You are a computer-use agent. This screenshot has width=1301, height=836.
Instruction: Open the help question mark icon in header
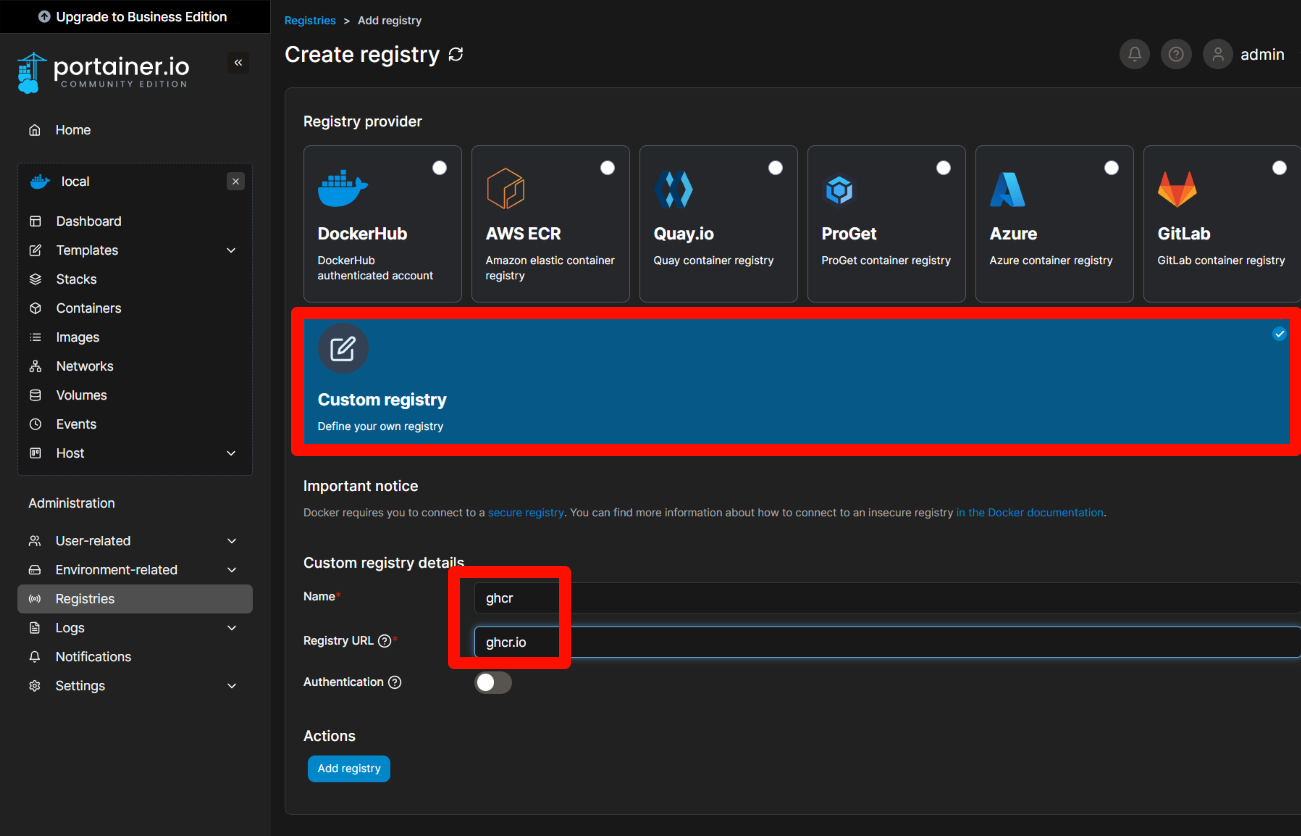1176,55
